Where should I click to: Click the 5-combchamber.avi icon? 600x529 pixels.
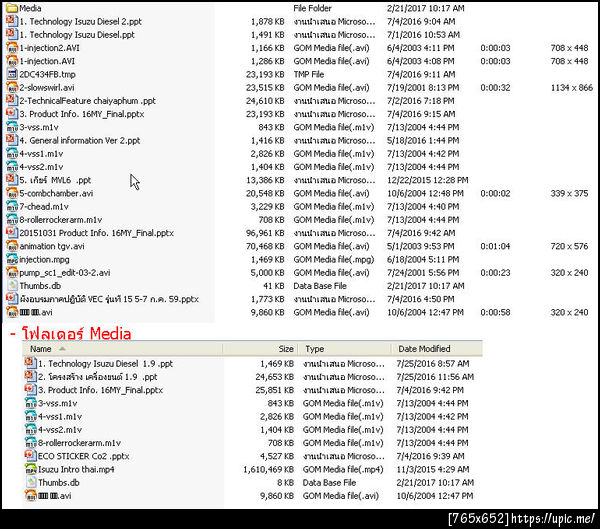pyautogui.click(x=12, y=193)
